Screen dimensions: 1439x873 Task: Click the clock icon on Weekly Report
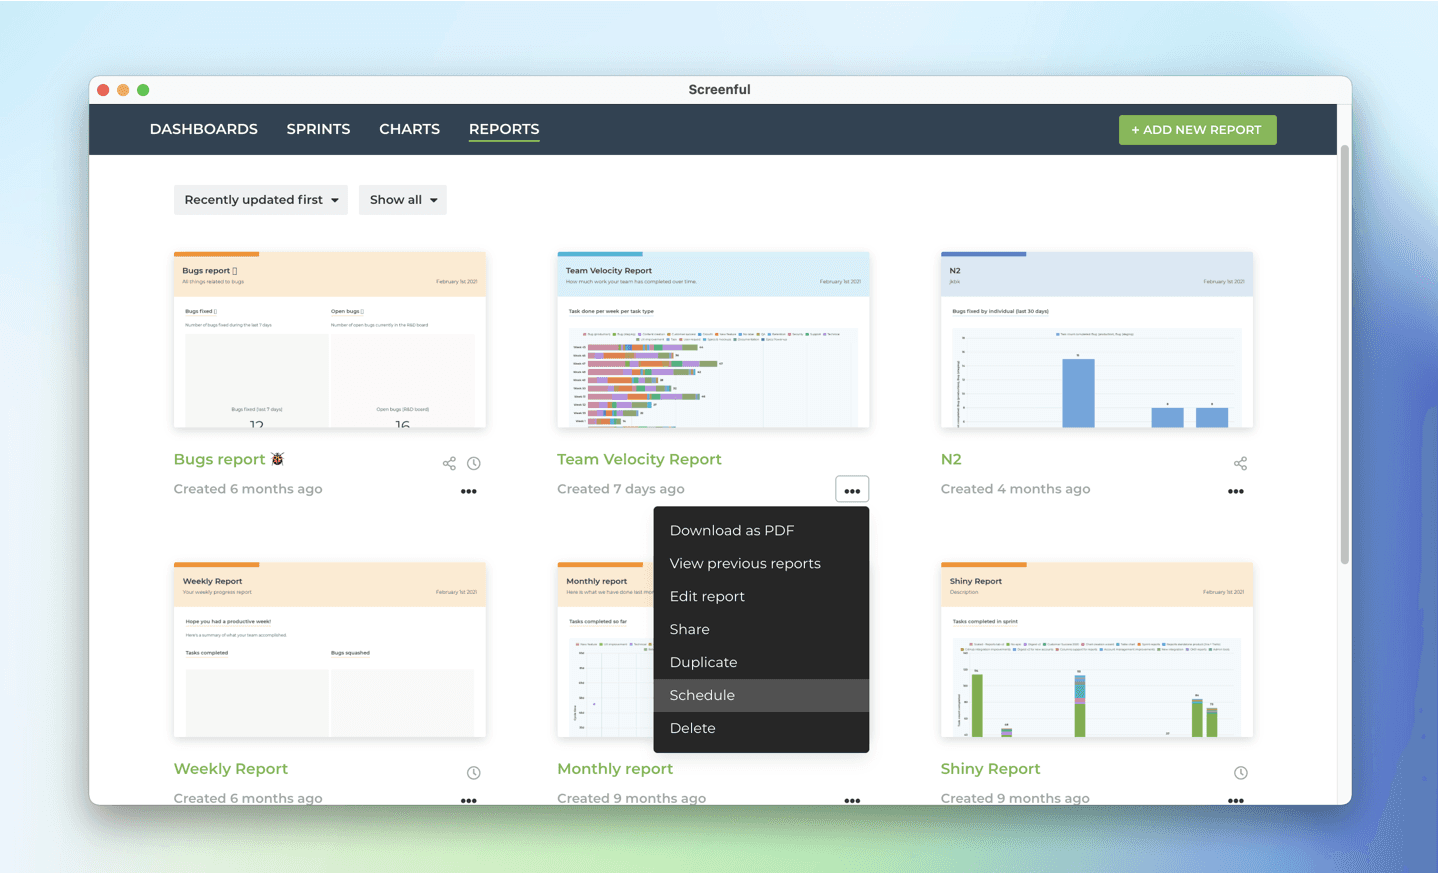pos(474,773)
